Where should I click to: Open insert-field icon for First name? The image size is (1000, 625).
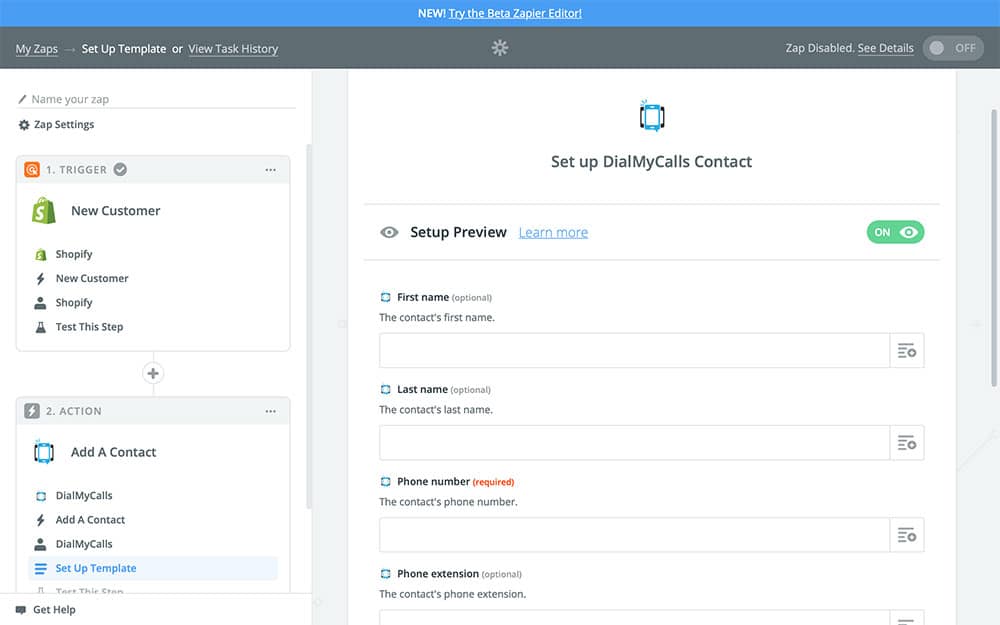click(x=907, y=351)
